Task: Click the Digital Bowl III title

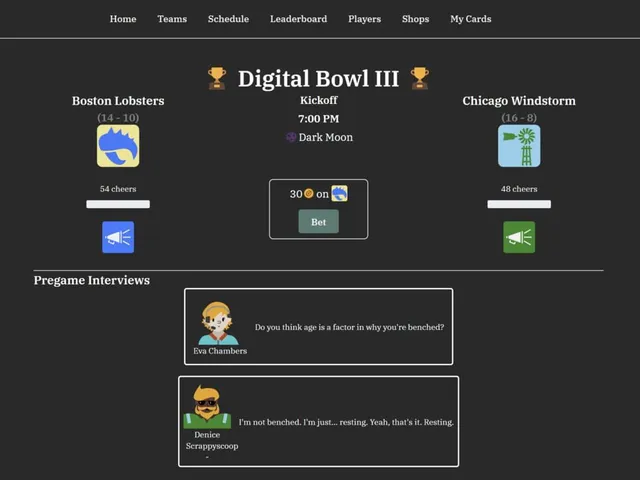Action: point(318,78)
